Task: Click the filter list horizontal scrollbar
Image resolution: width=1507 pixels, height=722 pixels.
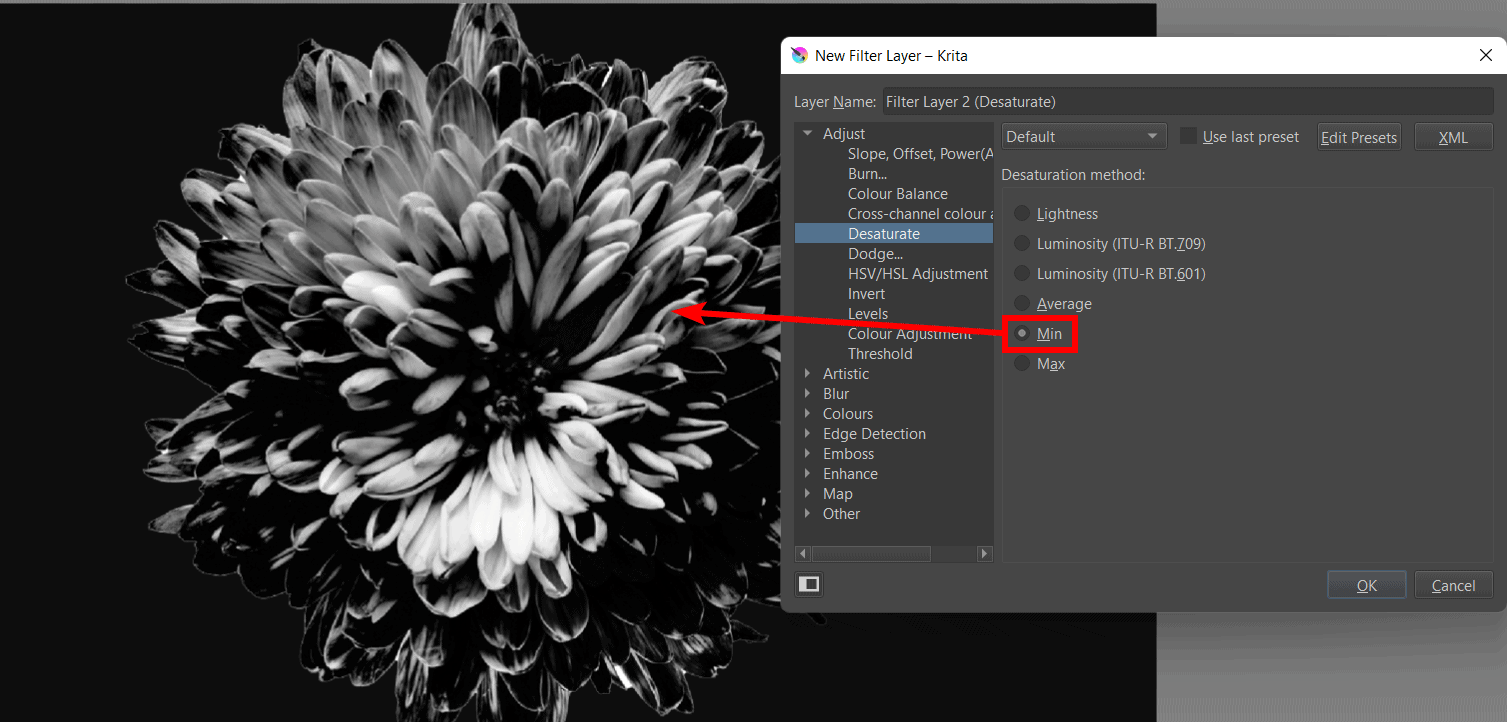Action: tap(871, 554)
